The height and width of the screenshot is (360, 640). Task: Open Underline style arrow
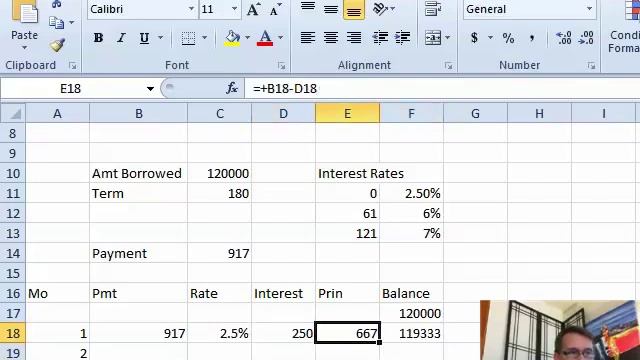(x=160, y=38)
